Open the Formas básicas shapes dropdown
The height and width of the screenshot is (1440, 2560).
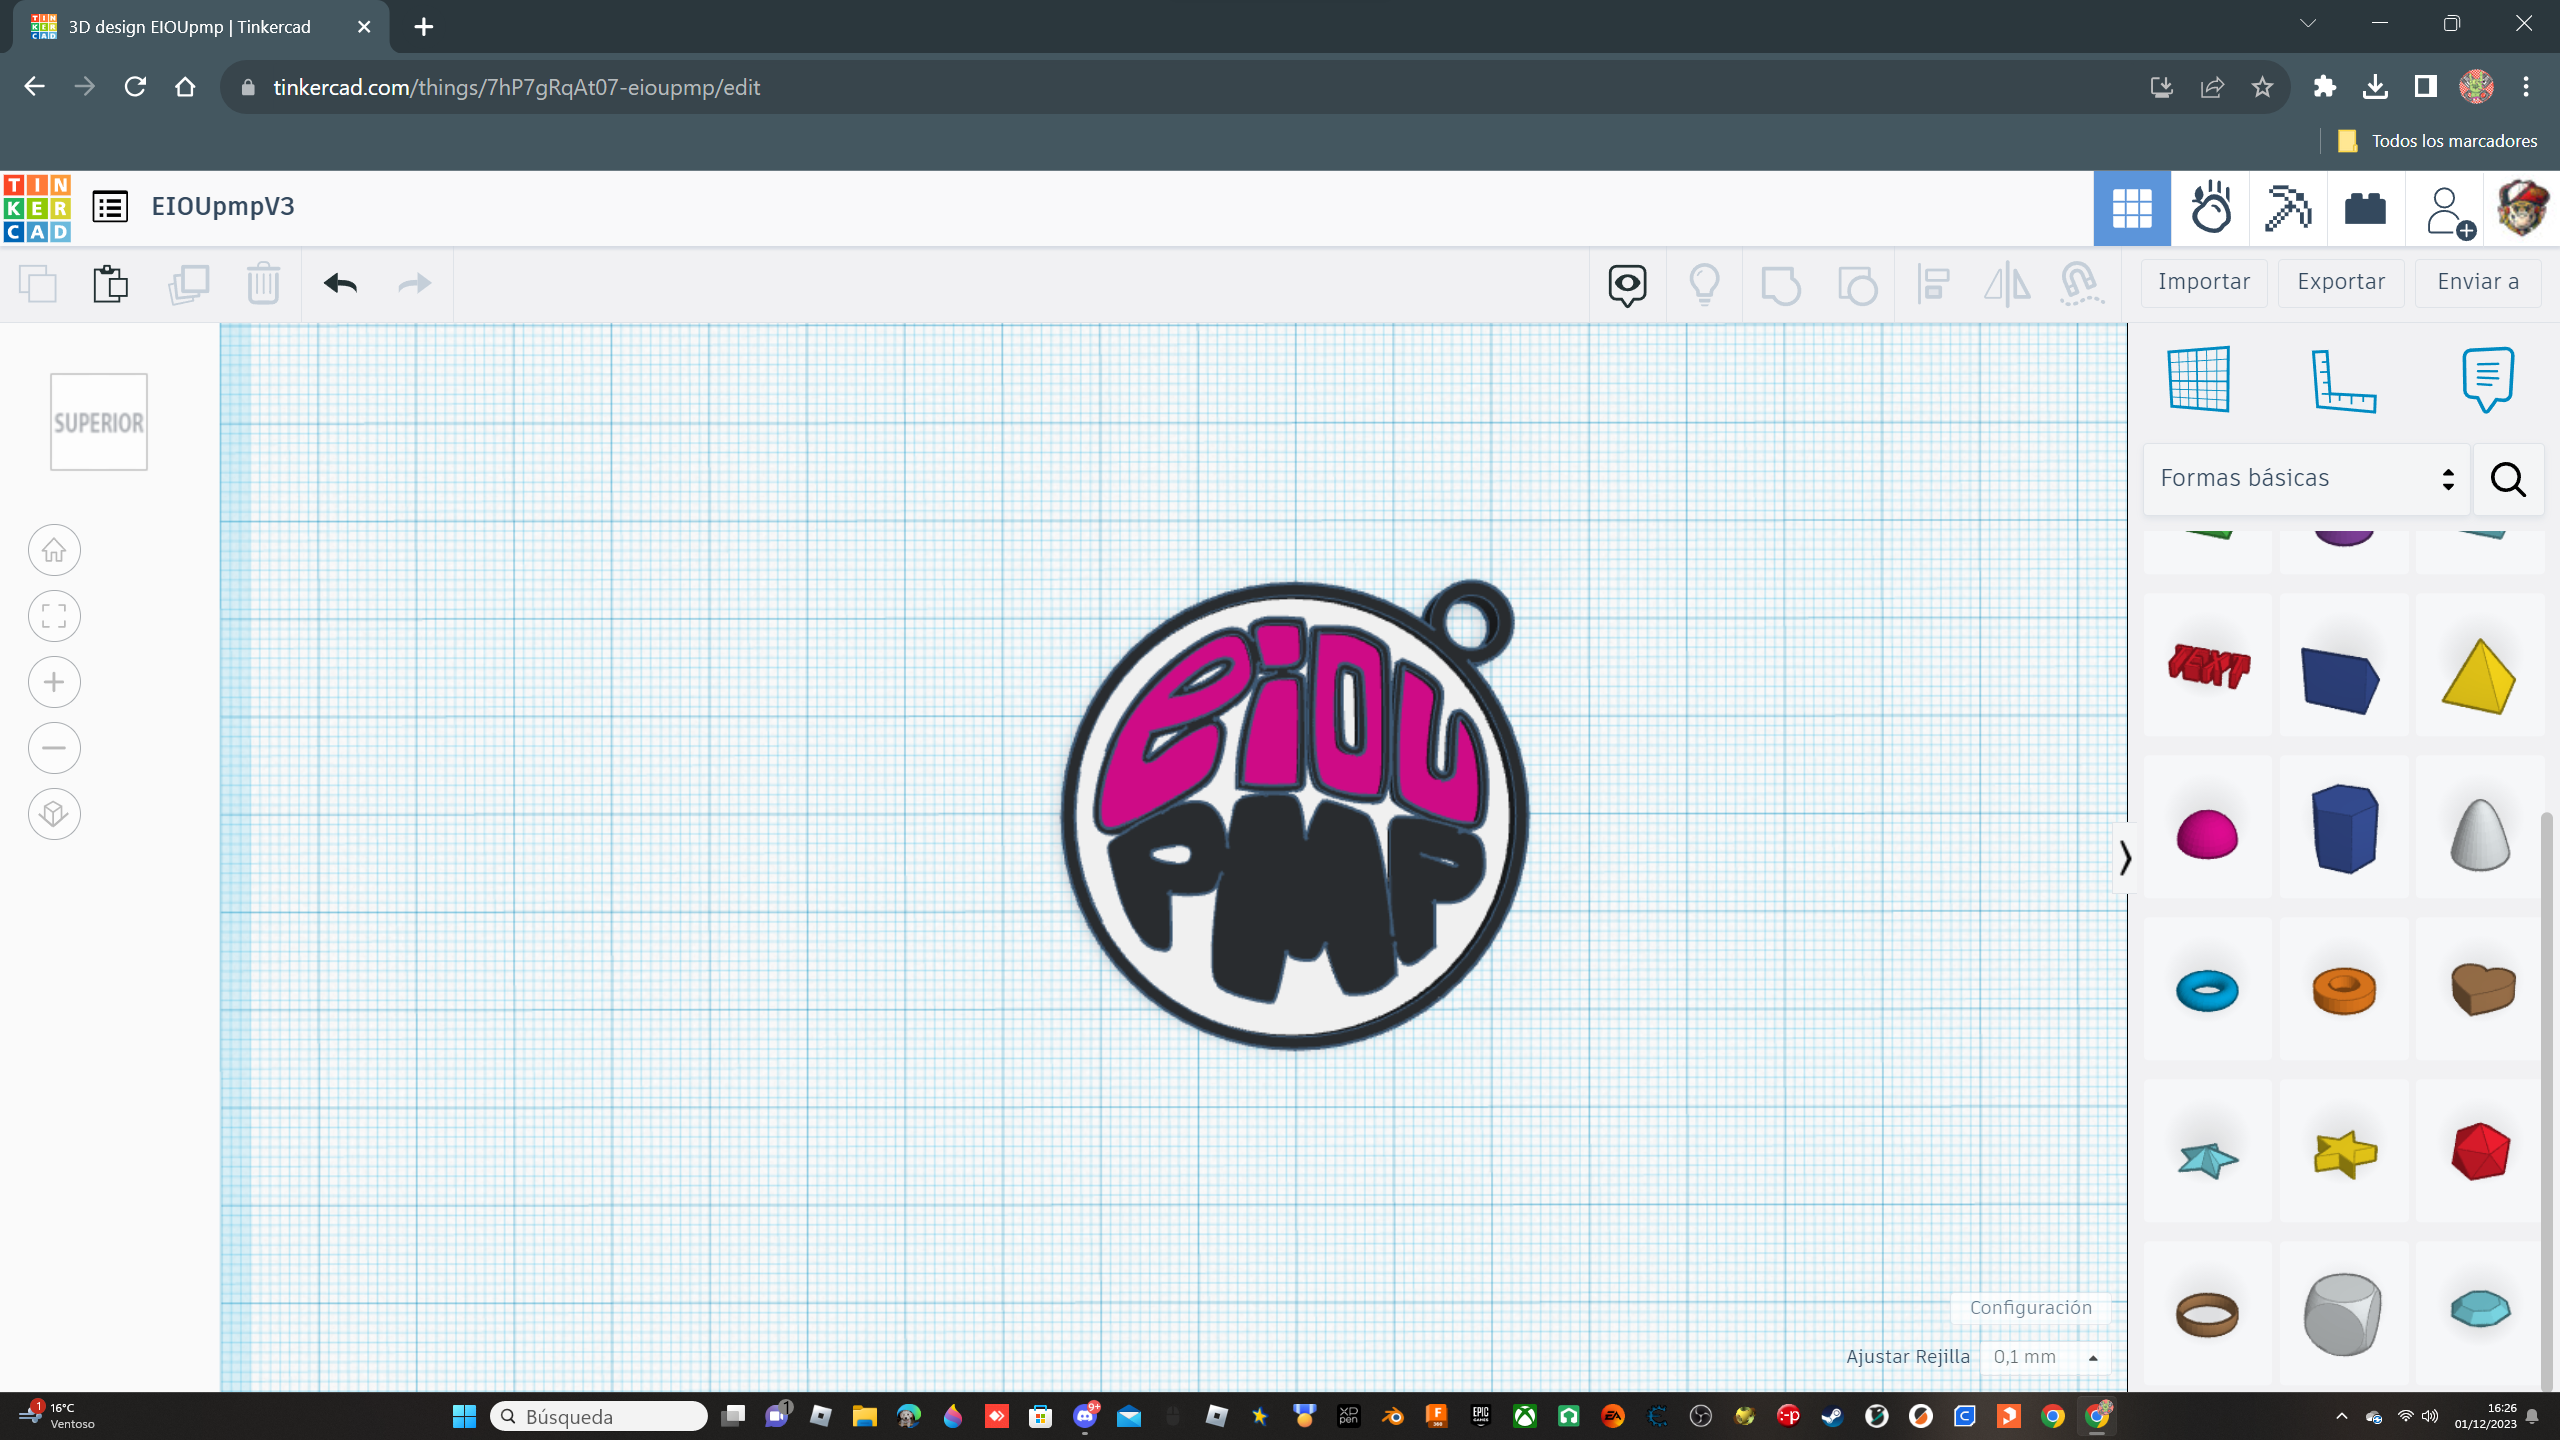coord(2306,479)
